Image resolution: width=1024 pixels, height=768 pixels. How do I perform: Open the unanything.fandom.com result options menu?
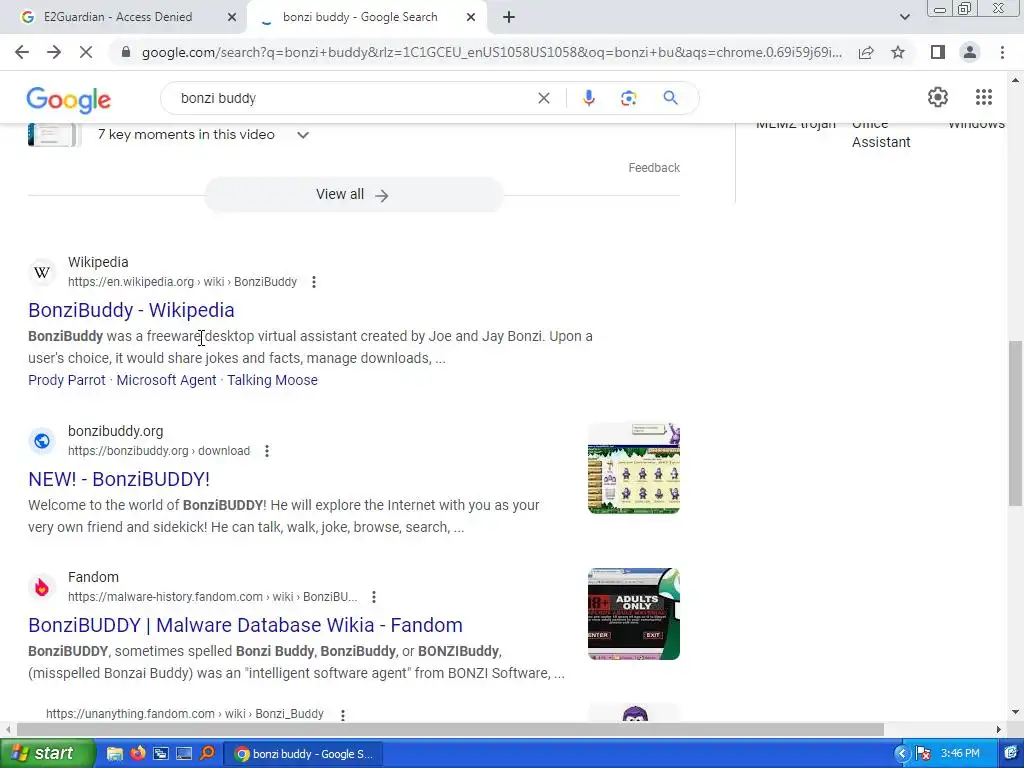[x=343, y=715]
